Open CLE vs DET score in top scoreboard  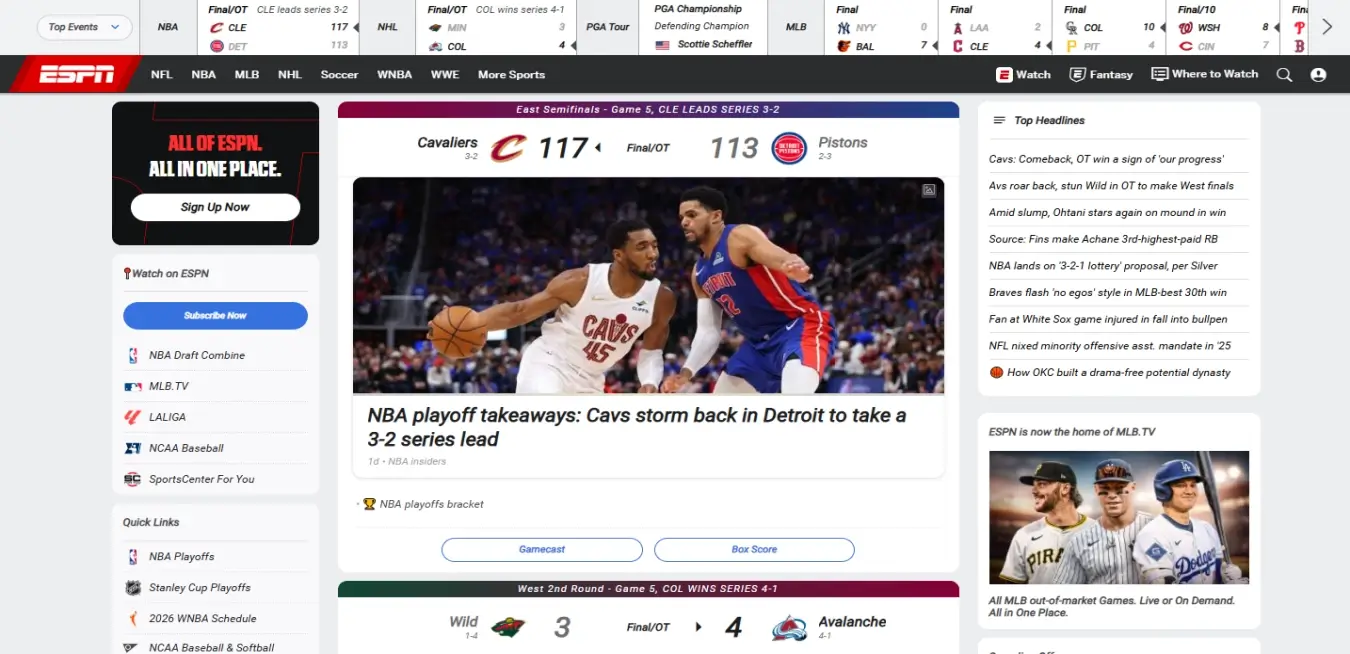[x=278, y=28]
